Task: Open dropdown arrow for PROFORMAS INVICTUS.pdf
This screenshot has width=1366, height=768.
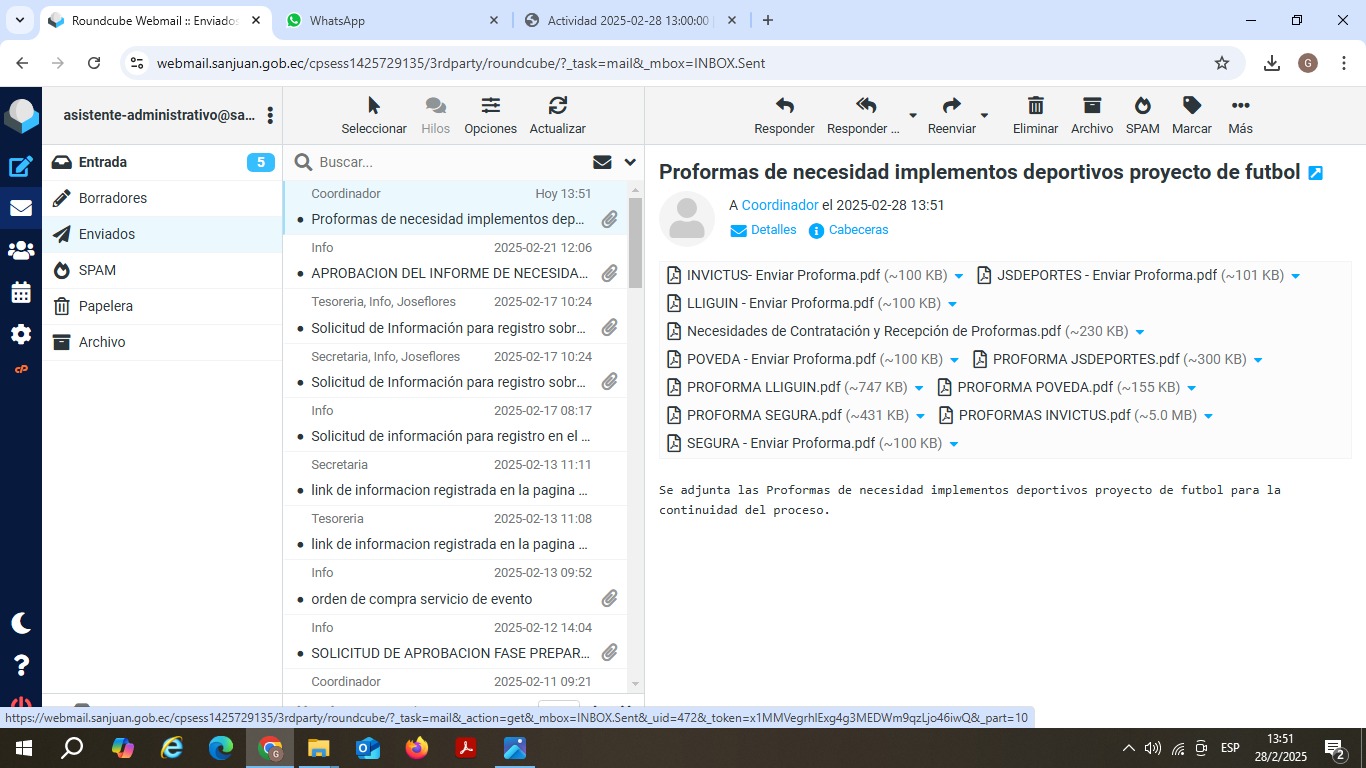Action: pyautogui.click(x=1208, y=416)
